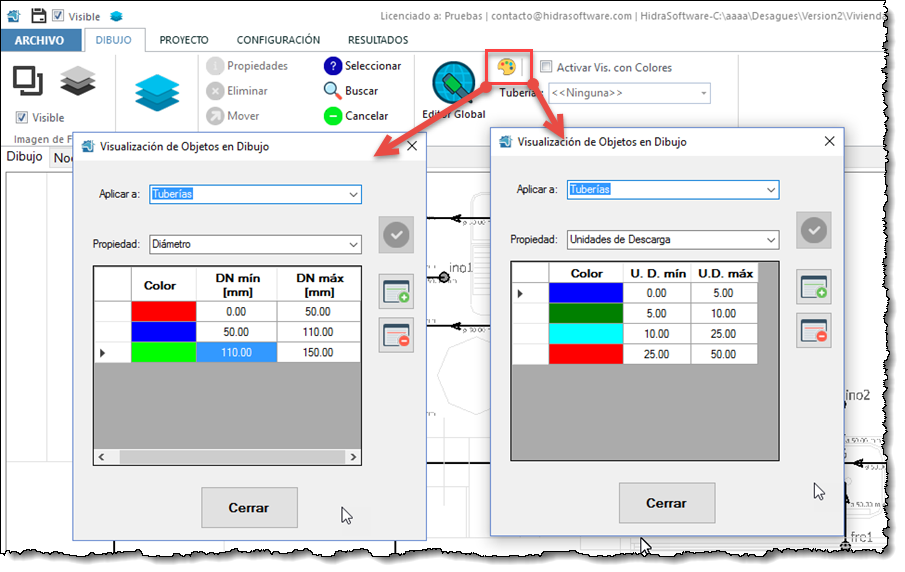This screenshot has width=905, height=572.
Task: Toggle the Visible checkbox in the title bar
Action: point(58,16)
